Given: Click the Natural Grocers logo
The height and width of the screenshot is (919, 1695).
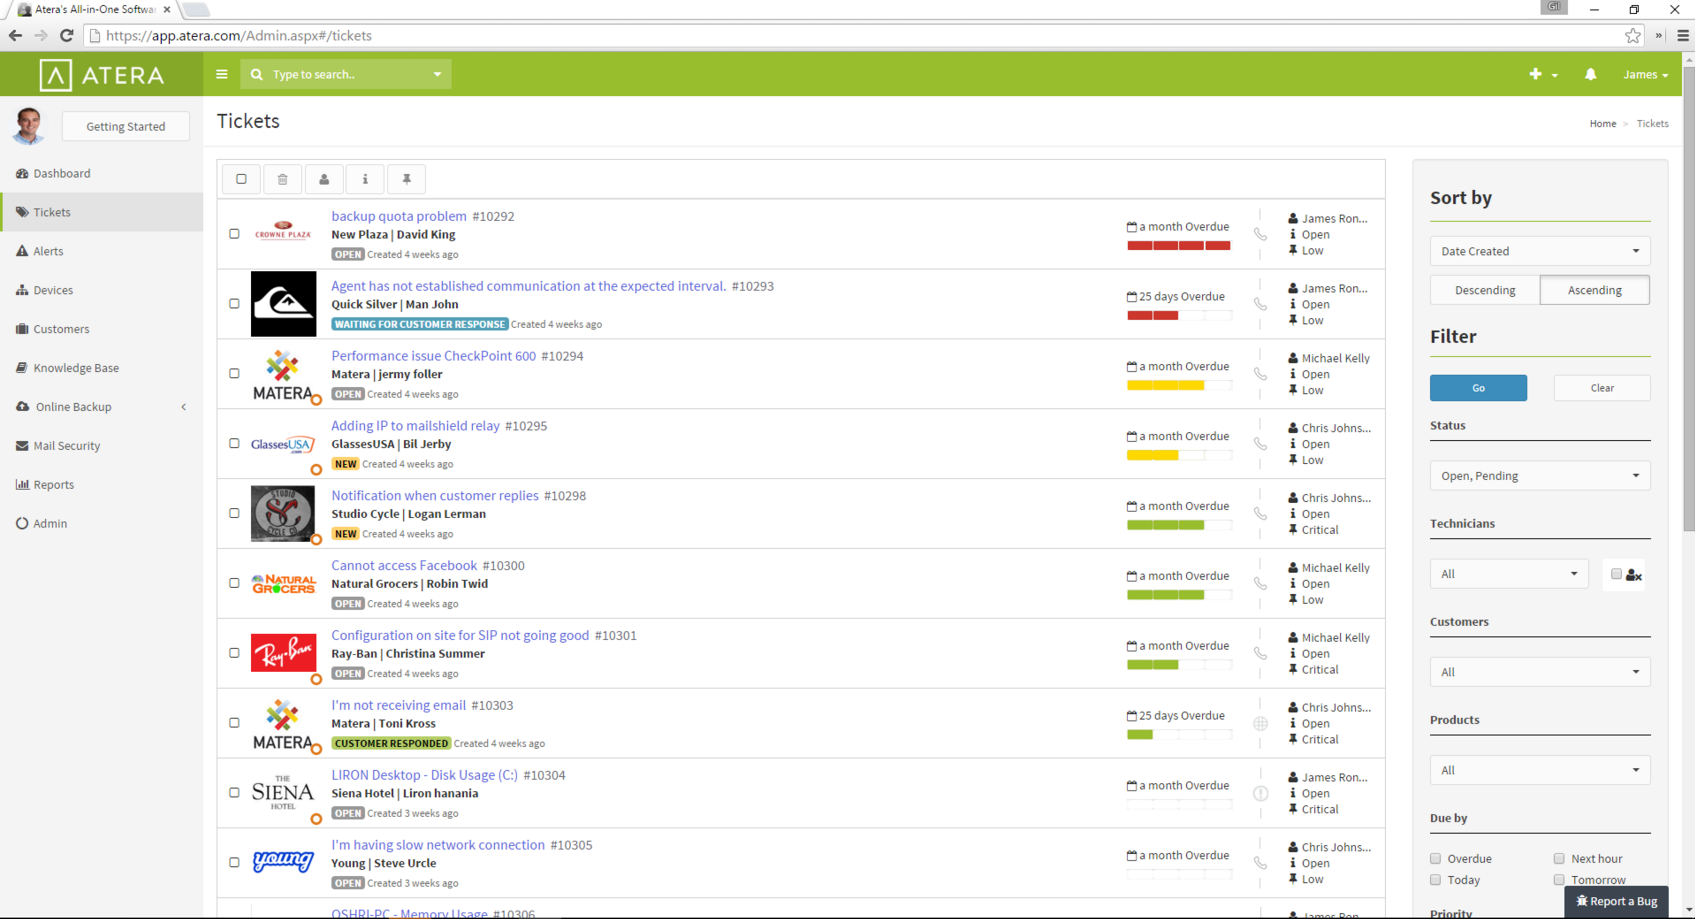Looking at the screenshot, I should tap(283, 583).
